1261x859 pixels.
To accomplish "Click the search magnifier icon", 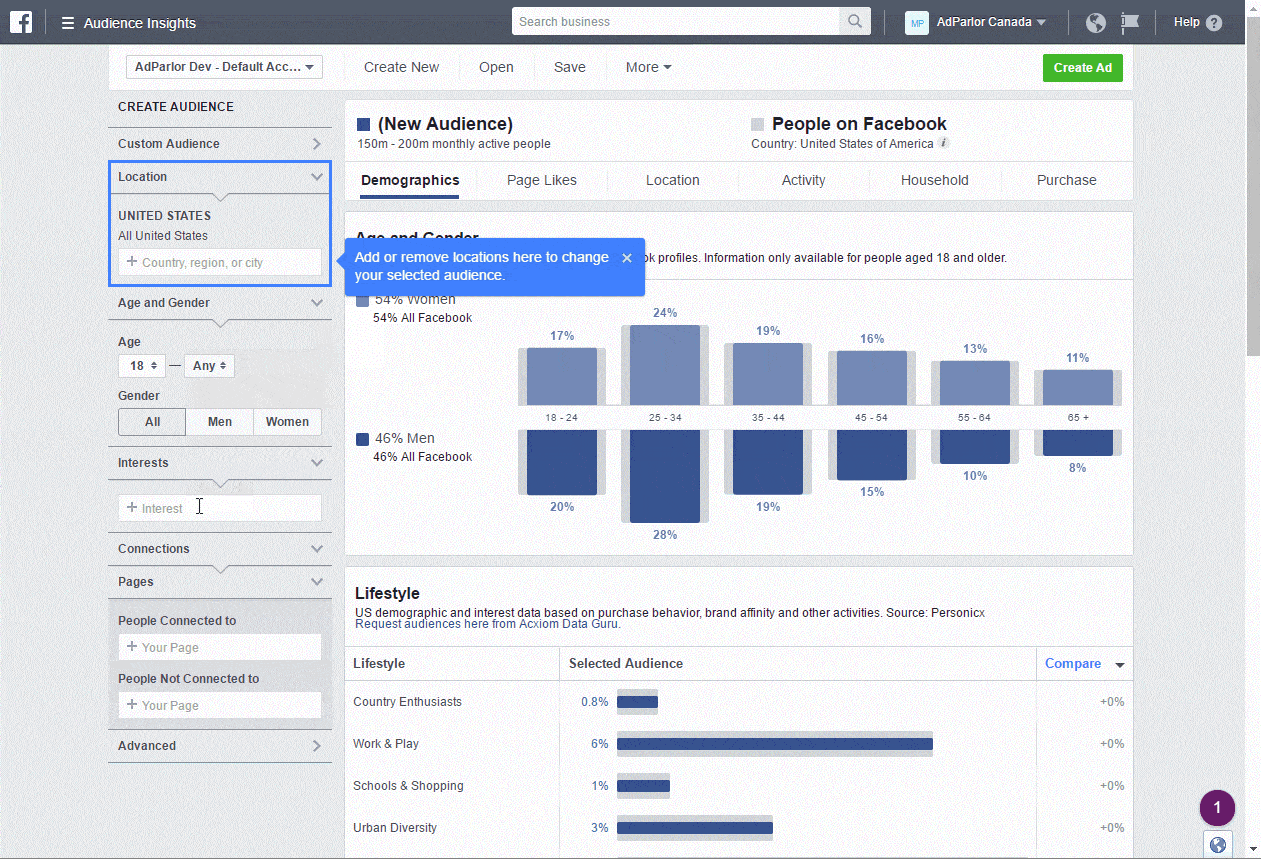I will click(x=855, y=22).
